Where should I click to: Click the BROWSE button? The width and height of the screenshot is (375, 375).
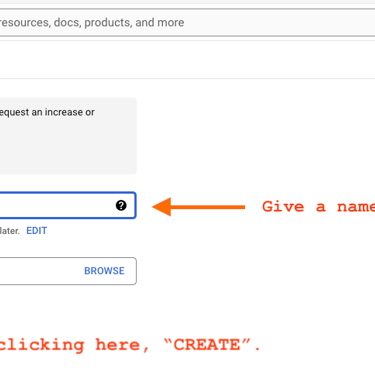click(x=104, y=271)
